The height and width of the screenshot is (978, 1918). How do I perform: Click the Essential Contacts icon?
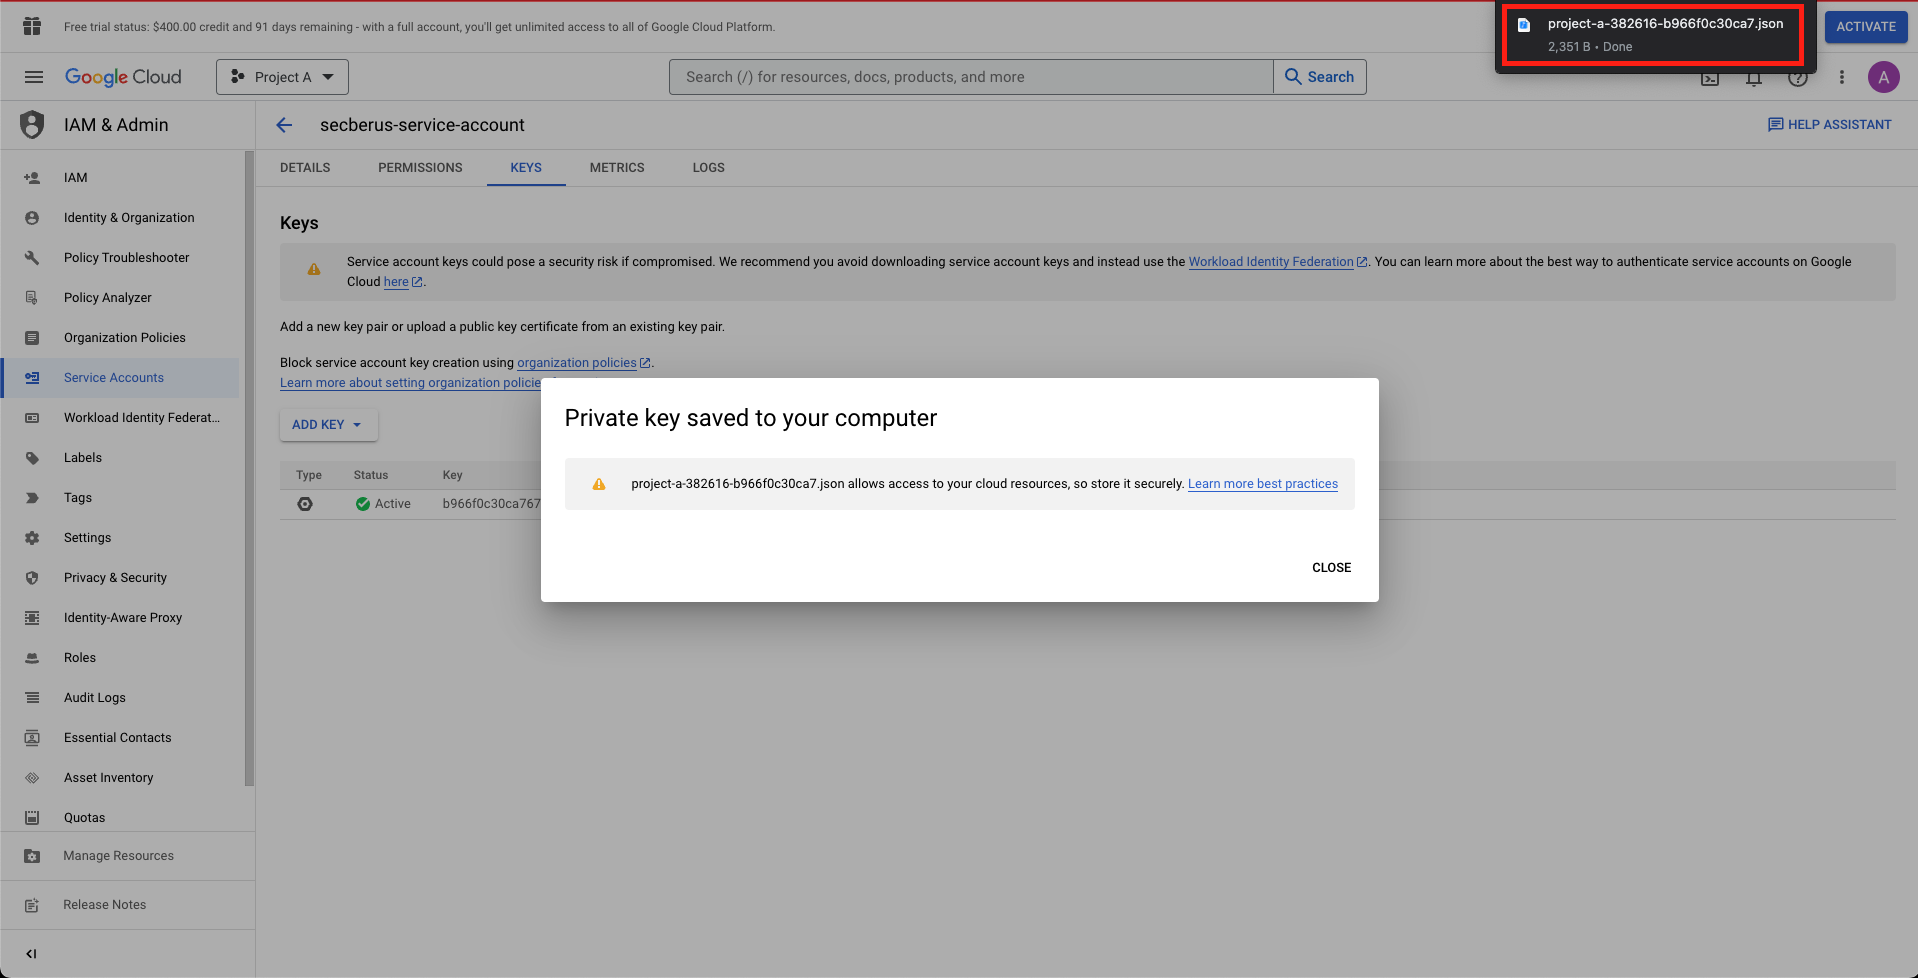click(32, 738)
